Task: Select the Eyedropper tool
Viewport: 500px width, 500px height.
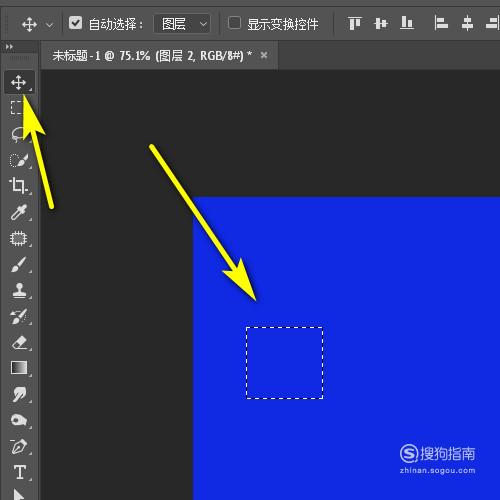Action: coord(19,212)
